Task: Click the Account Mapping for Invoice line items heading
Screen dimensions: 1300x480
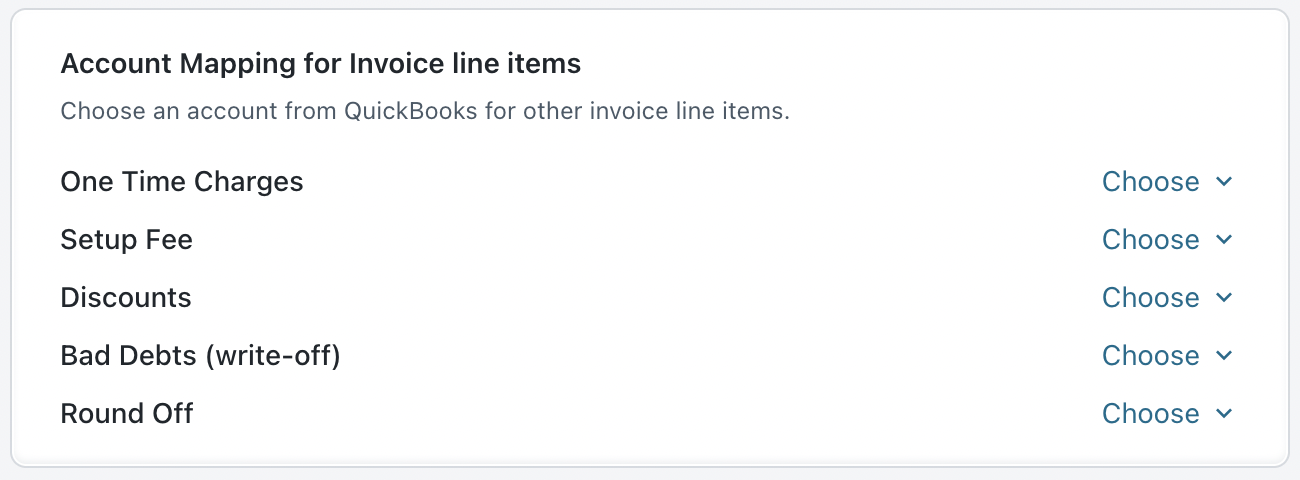Action: [x=320, y=65]
